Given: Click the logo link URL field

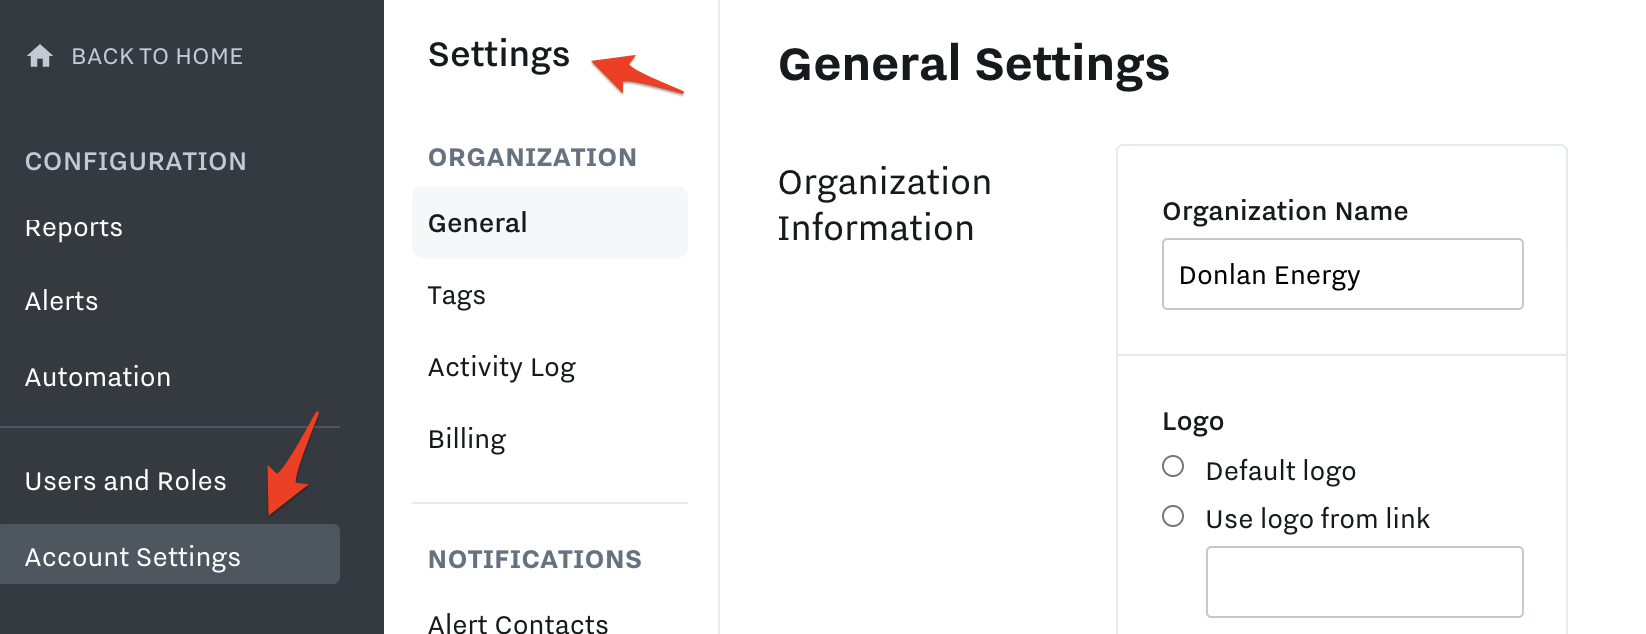Looking at the screenshot, I should (1365, 582).
